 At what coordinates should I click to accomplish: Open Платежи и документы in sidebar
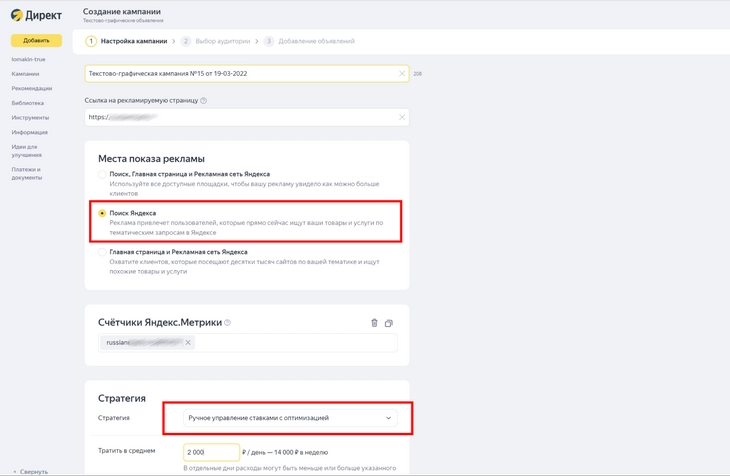click(27, 173)
